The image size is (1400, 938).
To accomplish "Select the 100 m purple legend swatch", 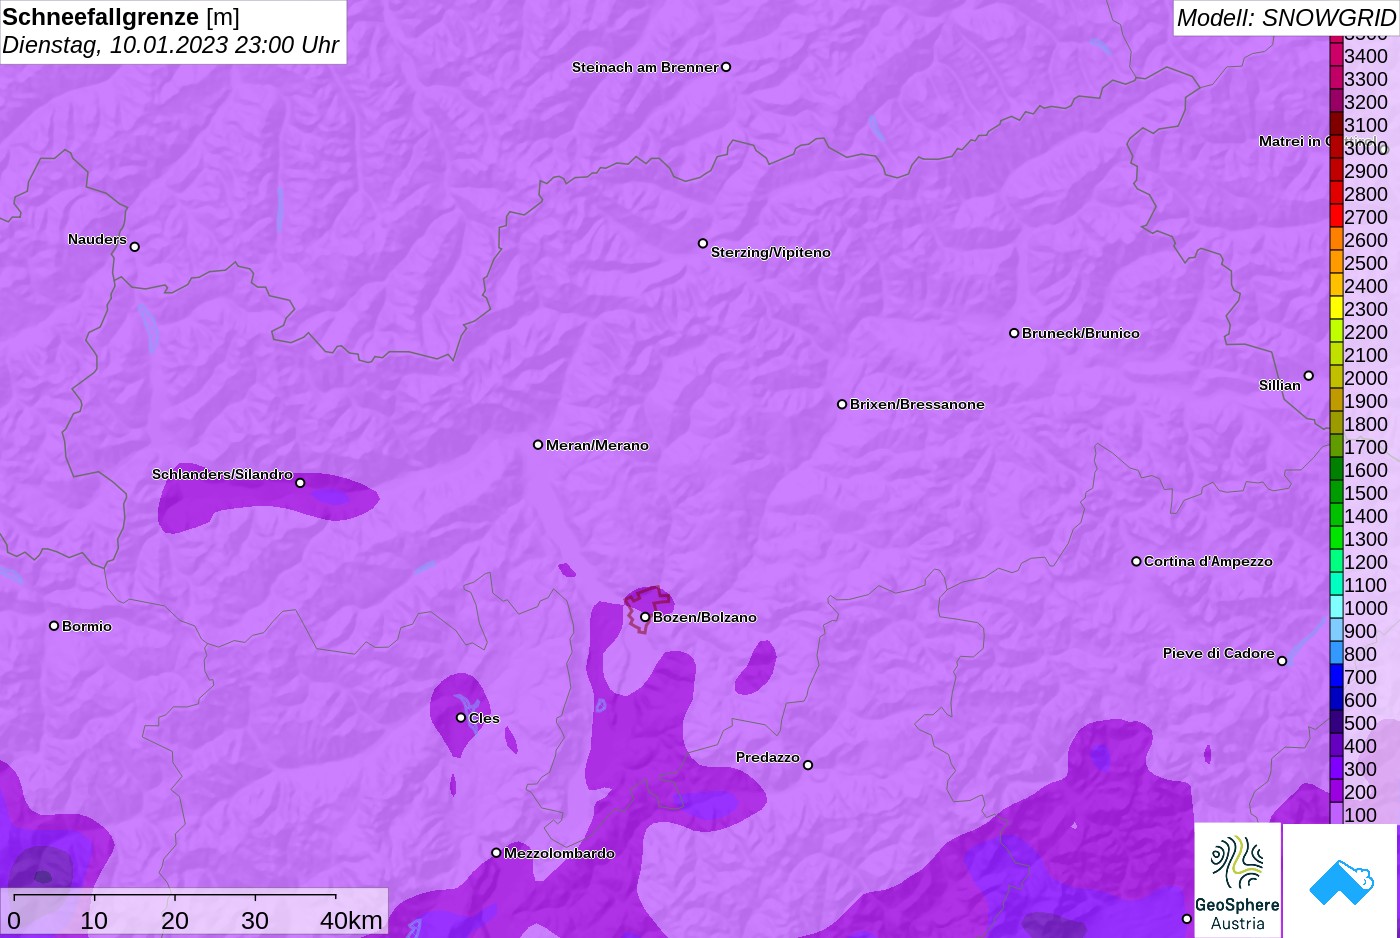I will tap(1336, 814).
